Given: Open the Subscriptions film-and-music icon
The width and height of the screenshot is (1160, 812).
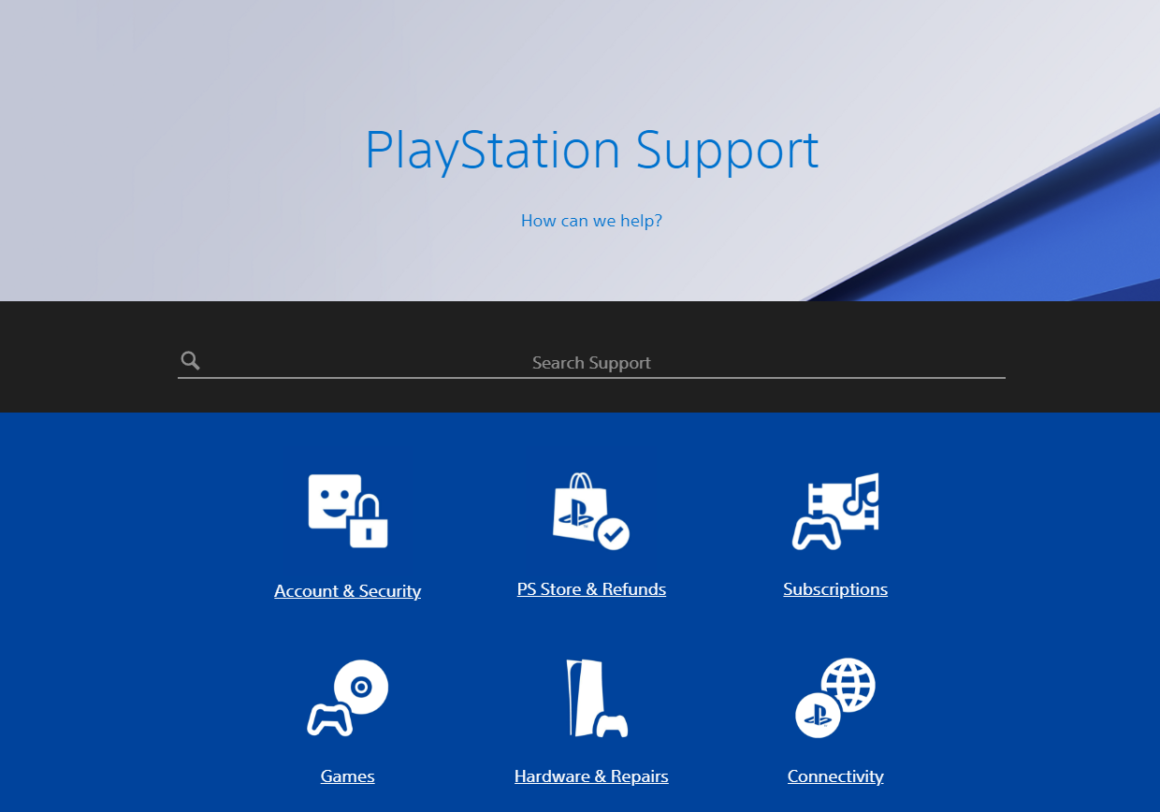Looking at the screenshot, I should pyautogui.click(x=835, y=511).
